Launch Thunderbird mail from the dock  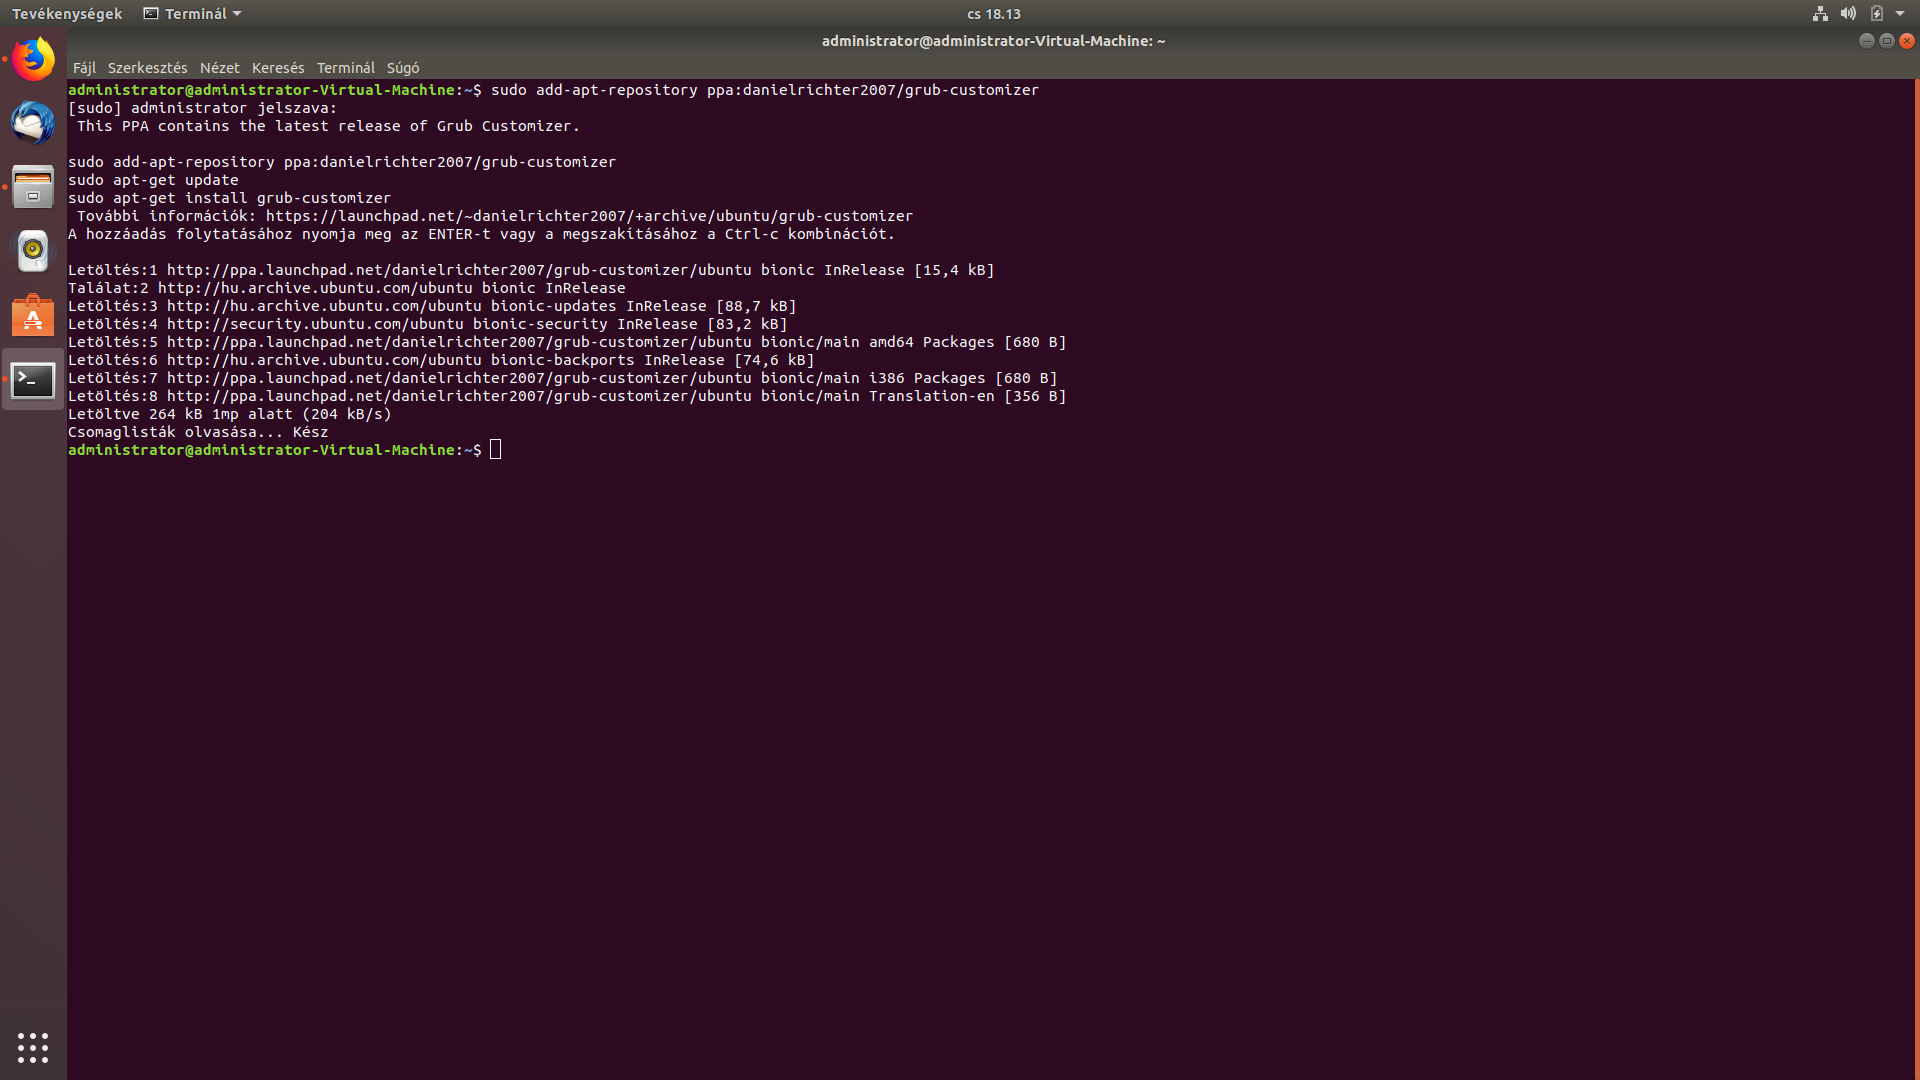click(x=33, y=123)
